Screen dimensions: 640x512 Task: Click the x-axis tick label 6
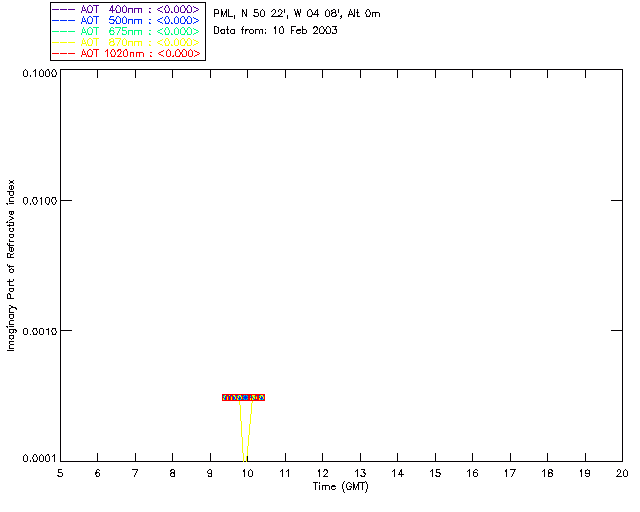[98, 473]
